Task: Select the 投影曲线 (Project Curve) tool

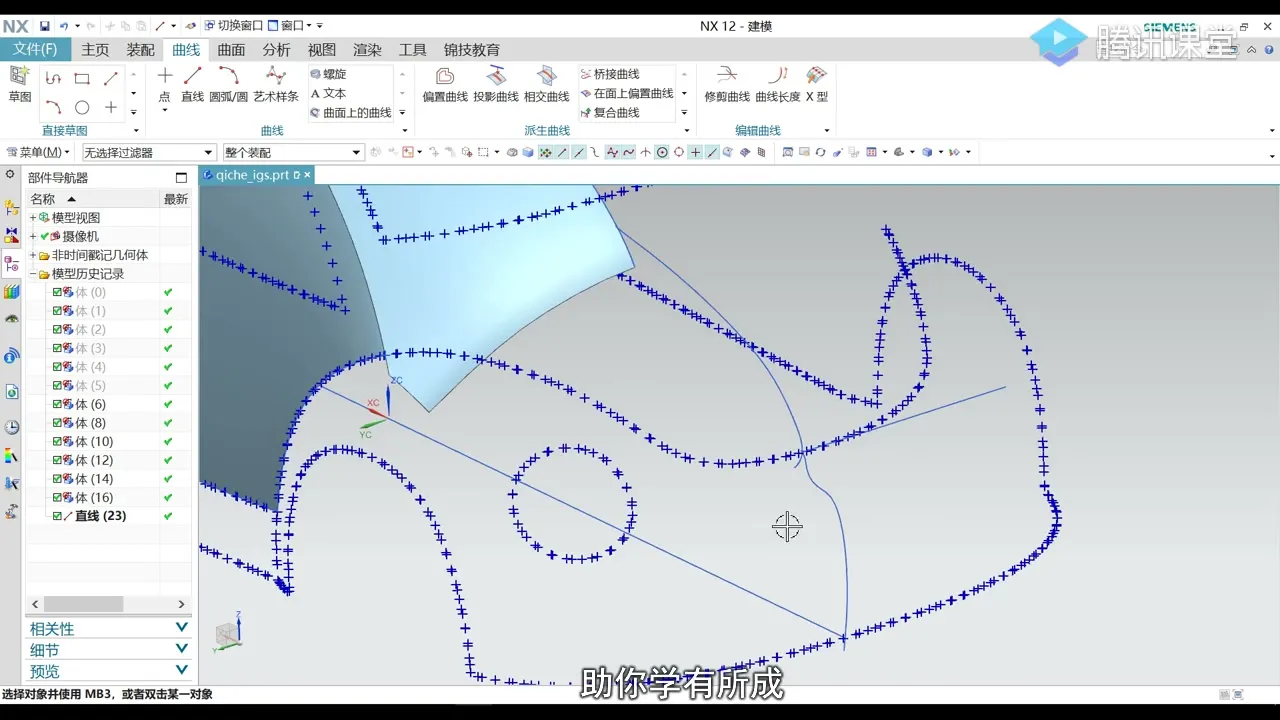Action: (497, 87)
